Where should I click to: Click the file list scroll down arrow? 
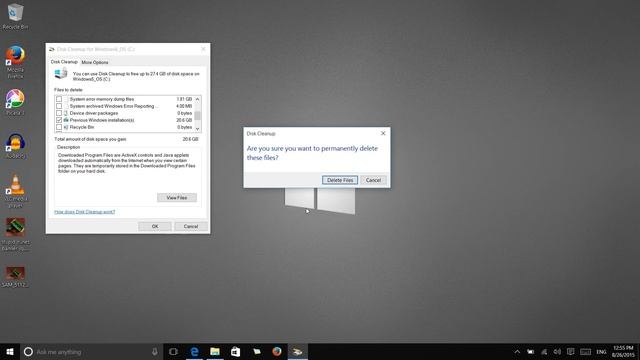(x=198, y=129)
